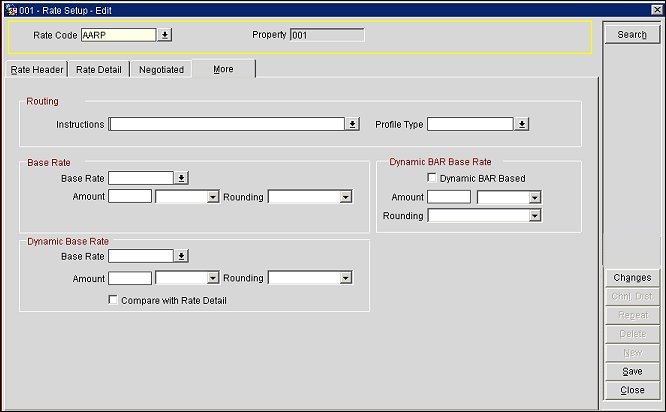Open Base Rate lookup arrow in Base Rate section

point(181,178)
